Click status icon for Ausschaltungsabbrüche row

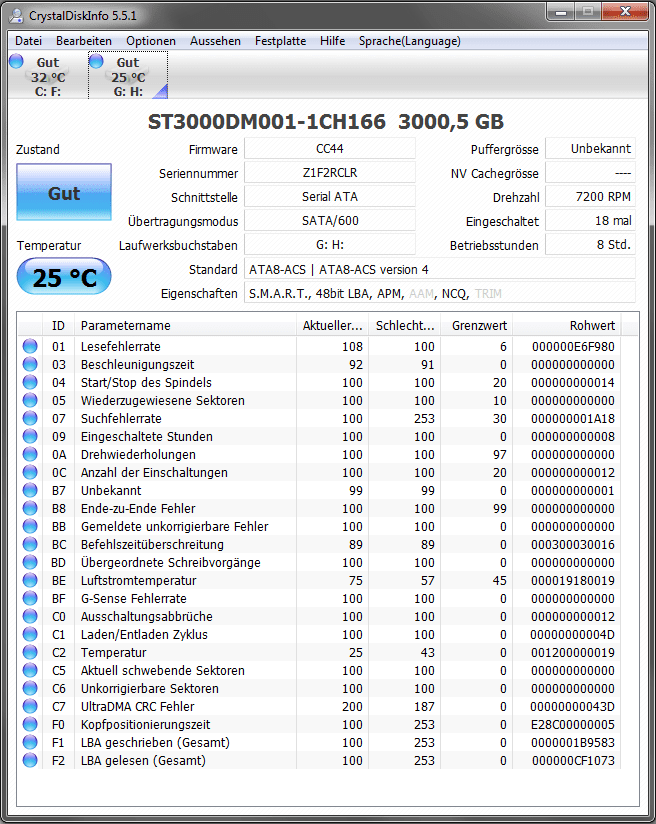click(x=30, y=616)
